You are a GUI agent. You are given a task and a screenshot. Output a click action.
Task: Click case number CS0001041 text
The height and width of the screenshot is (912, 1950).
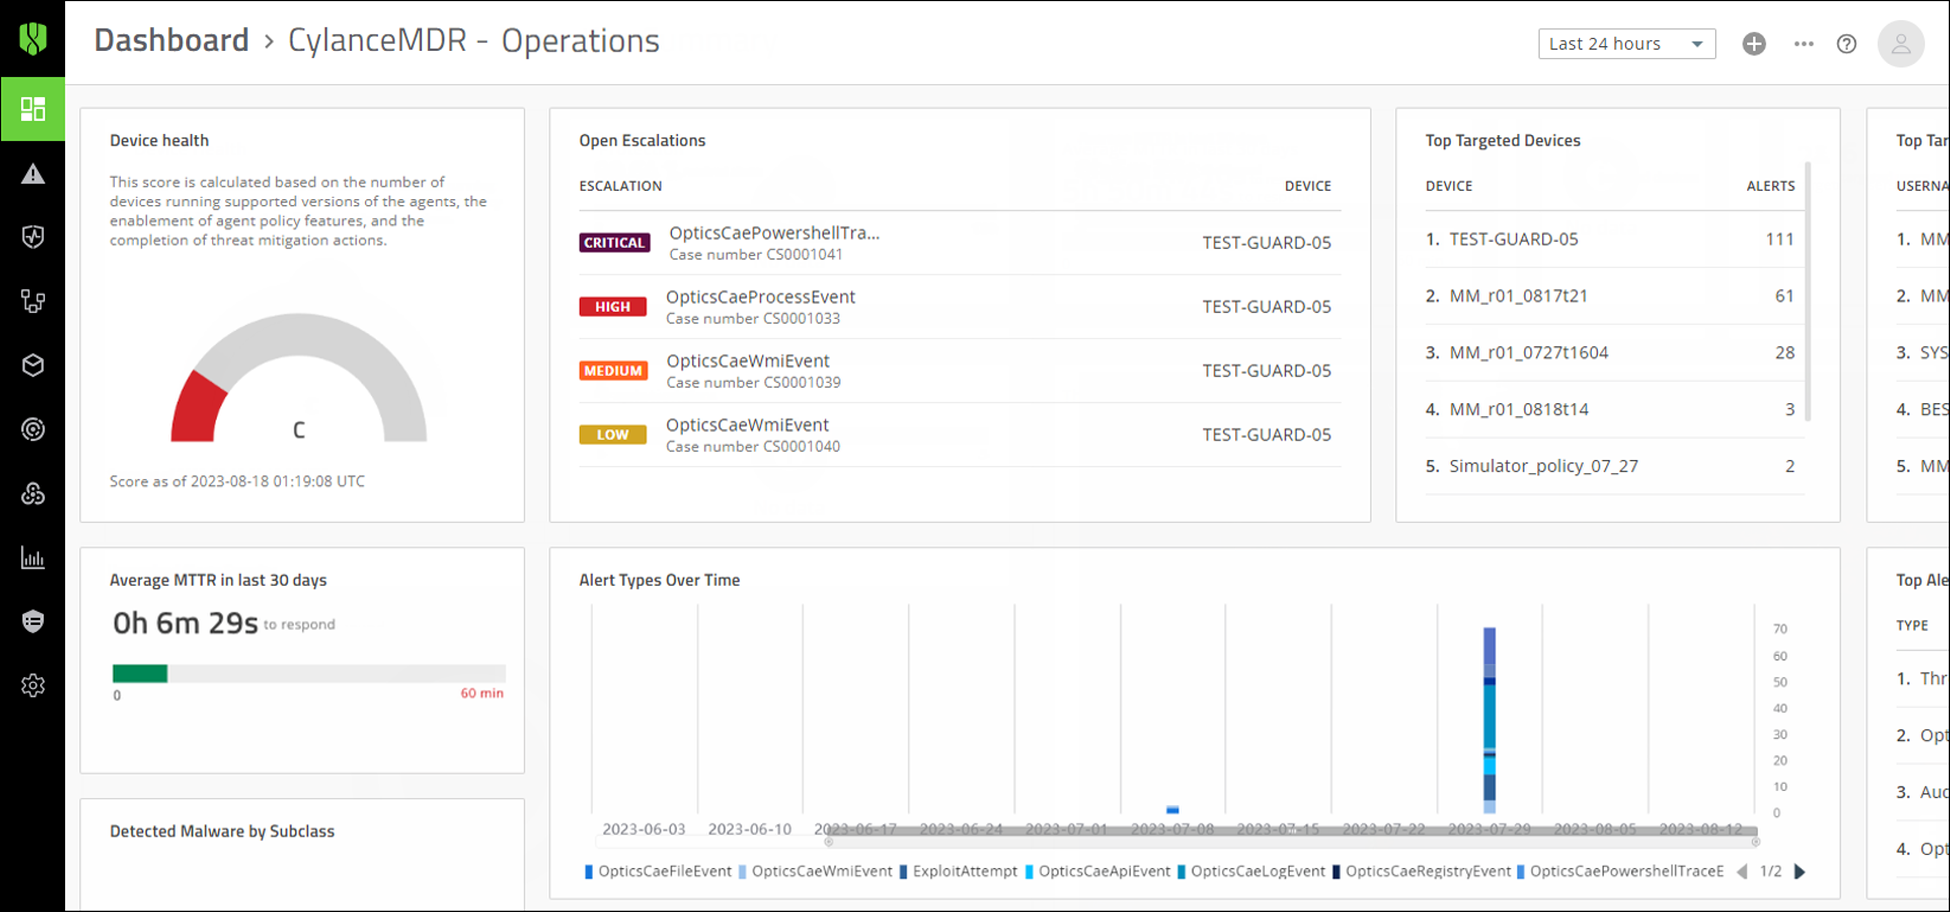tap(756, 255)
